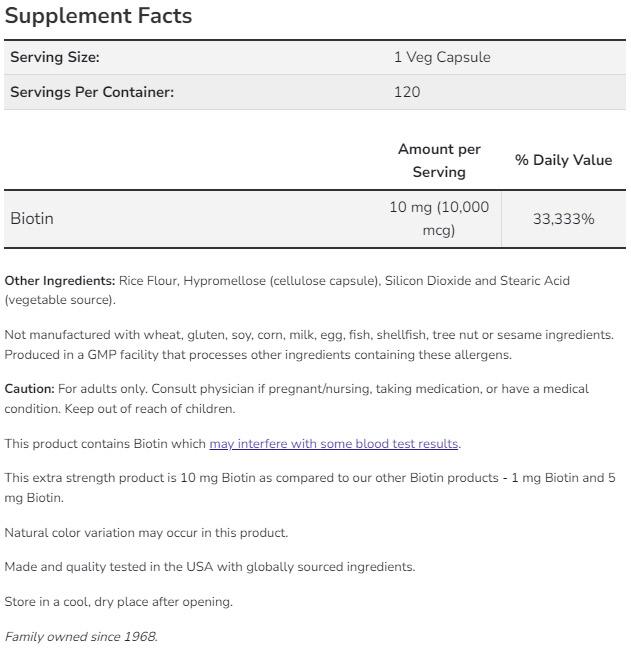The width and height of the screenshot is (631, 651).
Task: Click the Biotin ingredient row name
Action: (32, 218)
